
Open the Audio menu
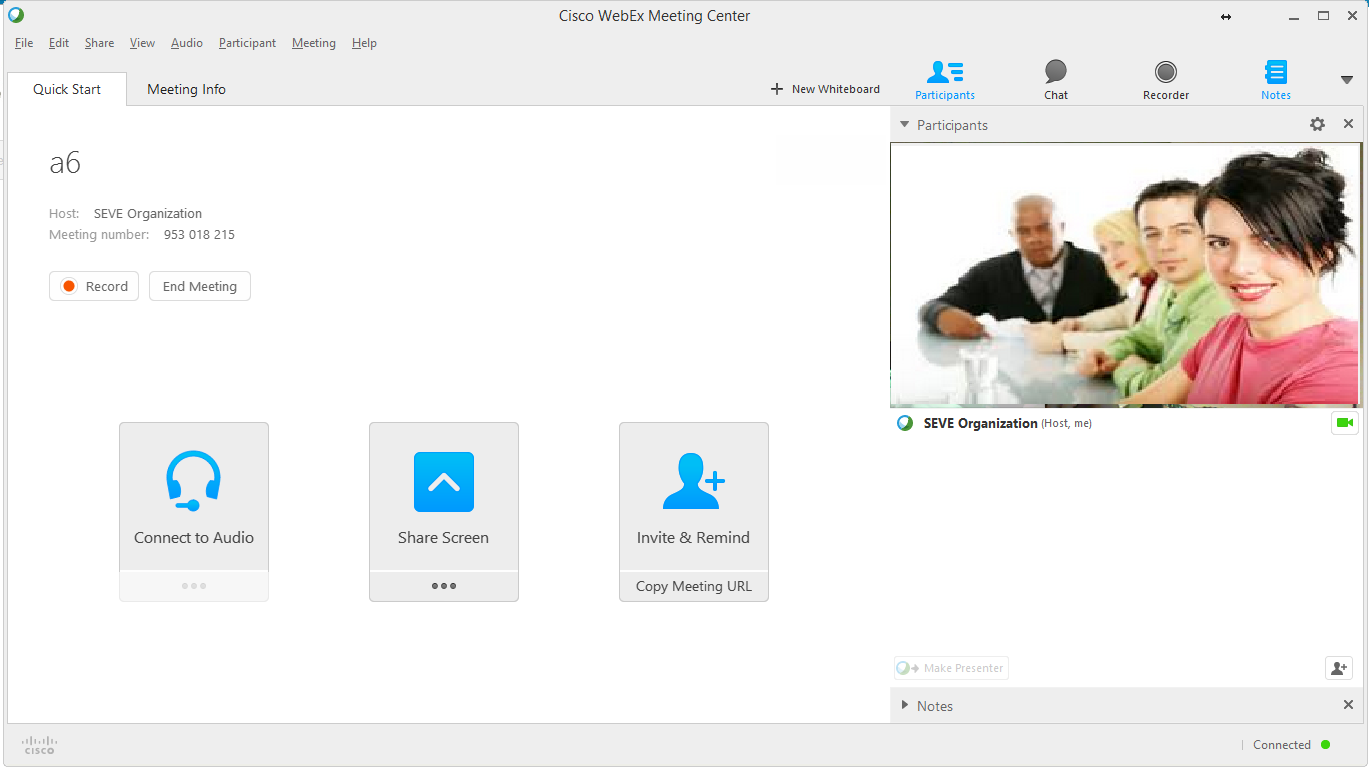[187, 43]
